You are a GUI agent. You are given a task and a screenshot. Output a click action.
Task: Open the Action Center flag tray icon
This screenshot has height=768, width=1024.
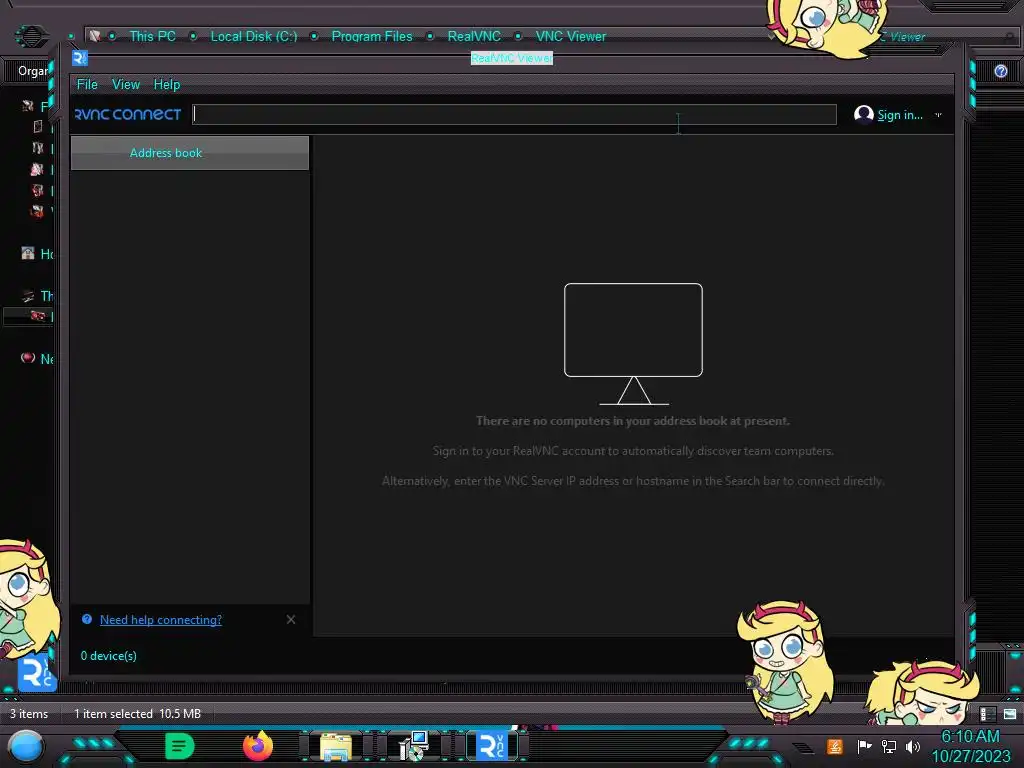click(864, 746)
